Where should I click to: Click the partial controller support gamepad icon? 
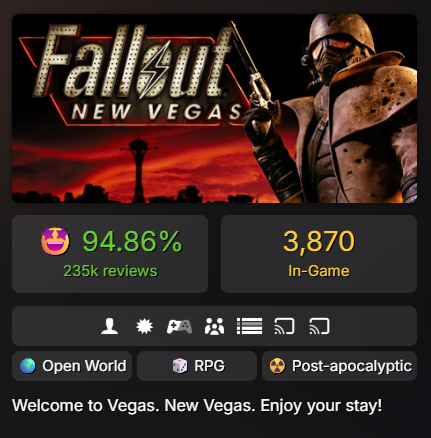tap(179, 326)
